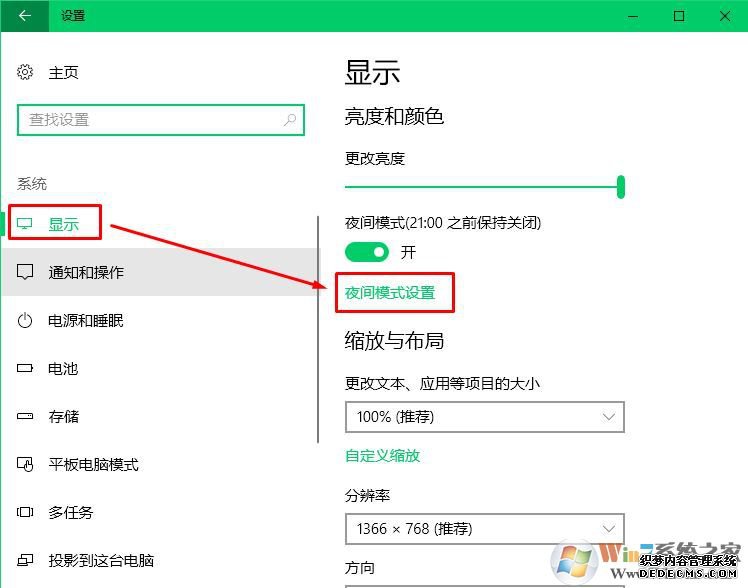This screenshot has width=748, height=588.
Task: Click the speech bubble icon for 通知和操作
Action: point(25,272)
